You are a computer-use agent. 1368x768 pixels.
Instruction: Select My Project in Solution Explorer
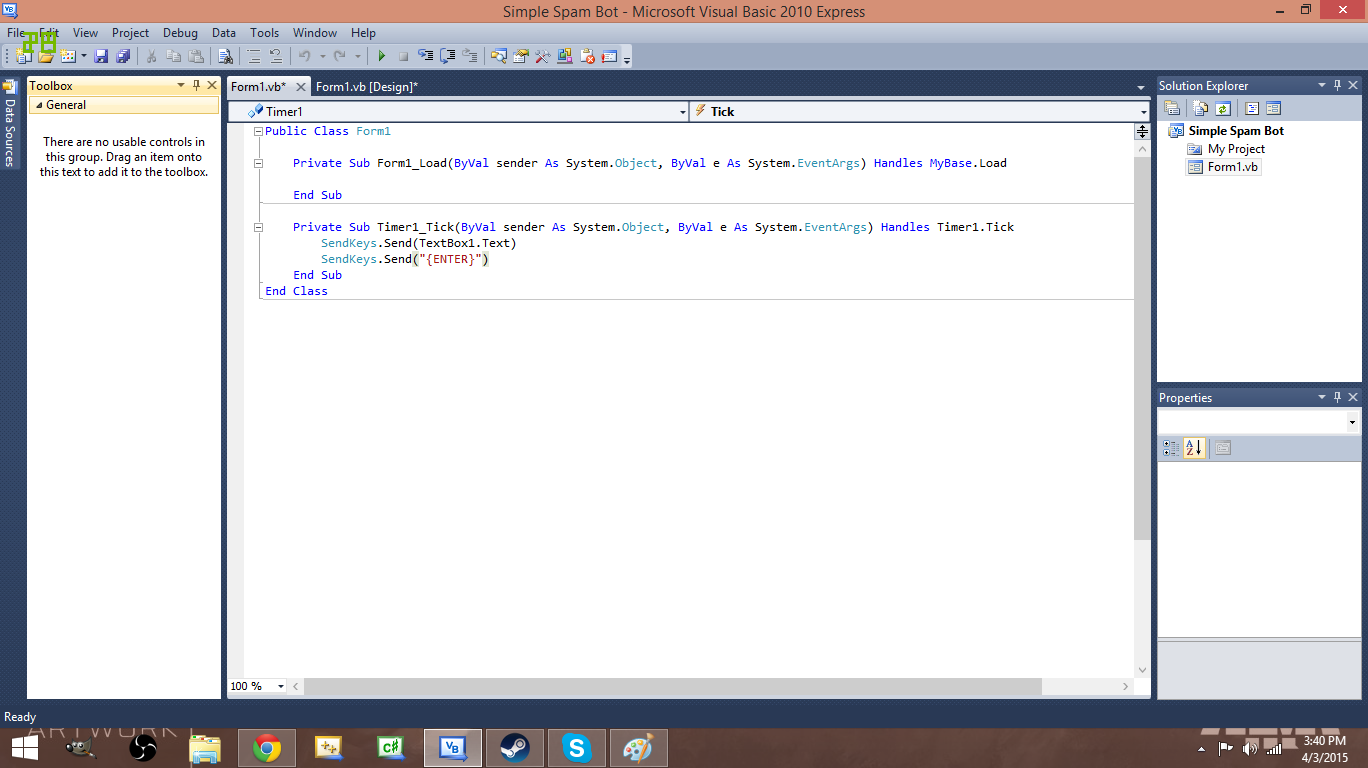(1236, 149)
